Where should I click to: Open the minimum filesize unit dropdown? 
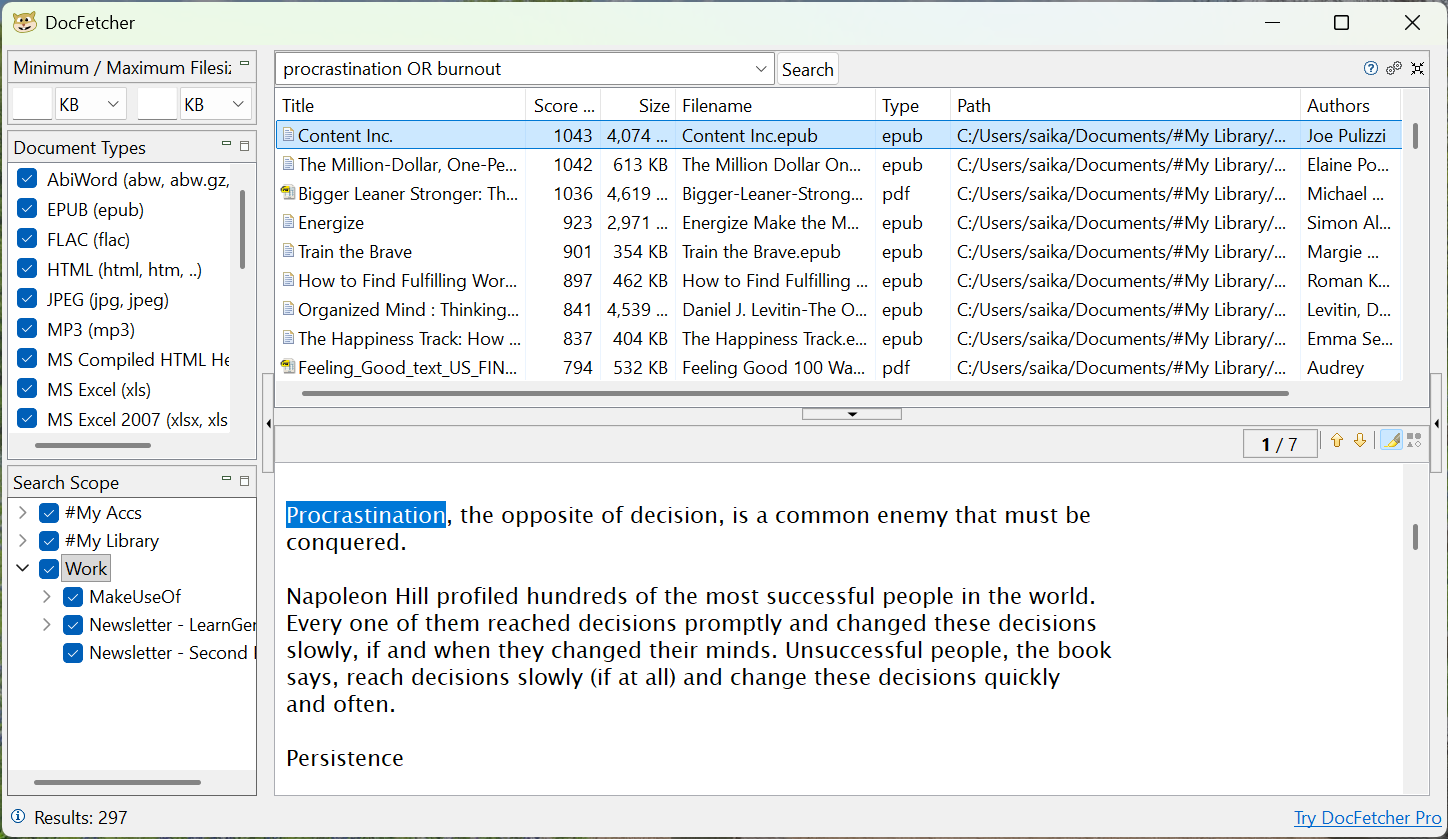coord(91,104)
